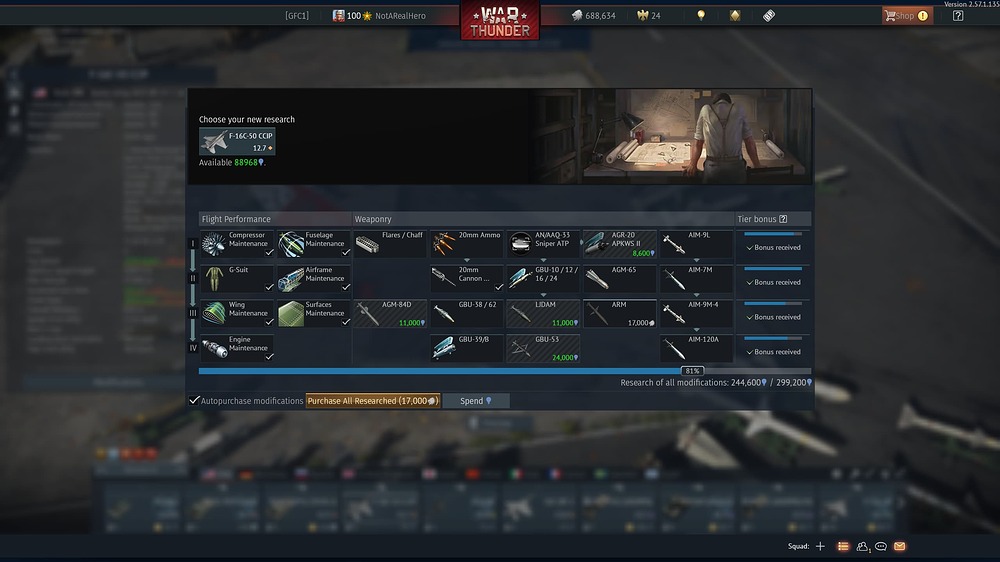This screenshot has width=1000, height=562.
Task: Toggle Autopurchase modifications checkbox
Action: [x=195, y=401]
